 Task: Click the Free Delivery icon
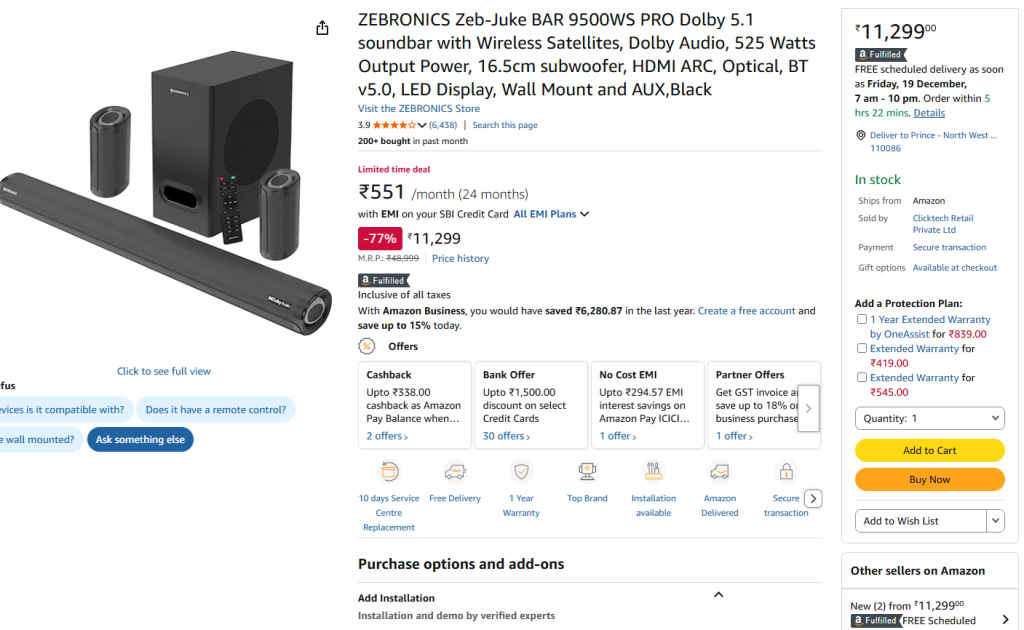[455, 470]
